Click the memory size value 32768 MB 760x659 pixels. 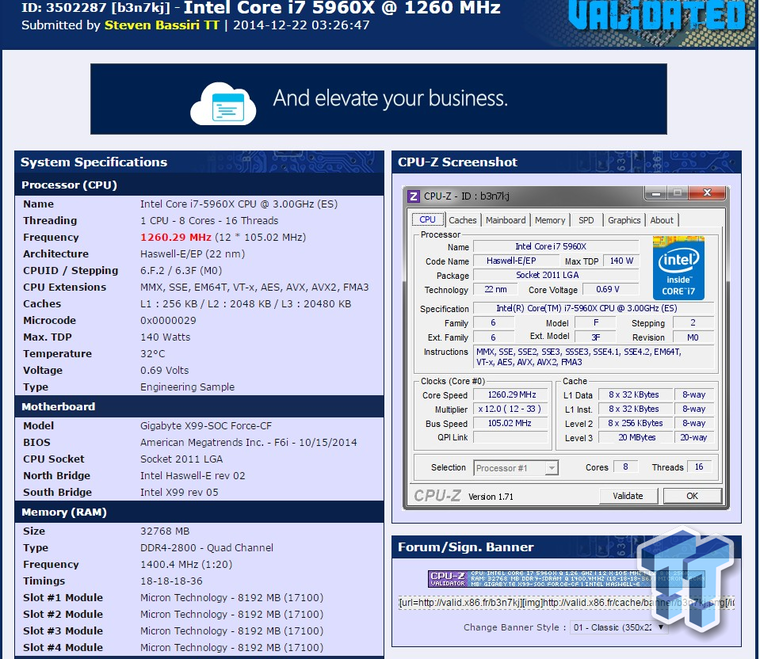point(165,531)
